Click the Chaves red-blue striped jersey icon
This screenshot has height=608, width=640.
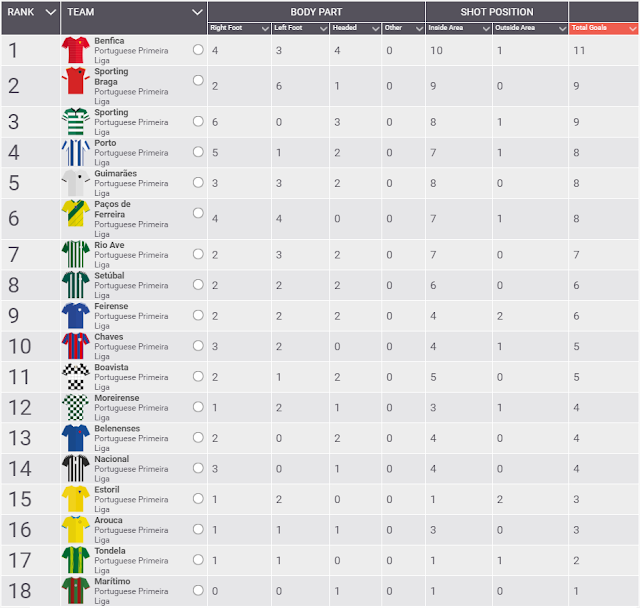click(x=76, y=346)
